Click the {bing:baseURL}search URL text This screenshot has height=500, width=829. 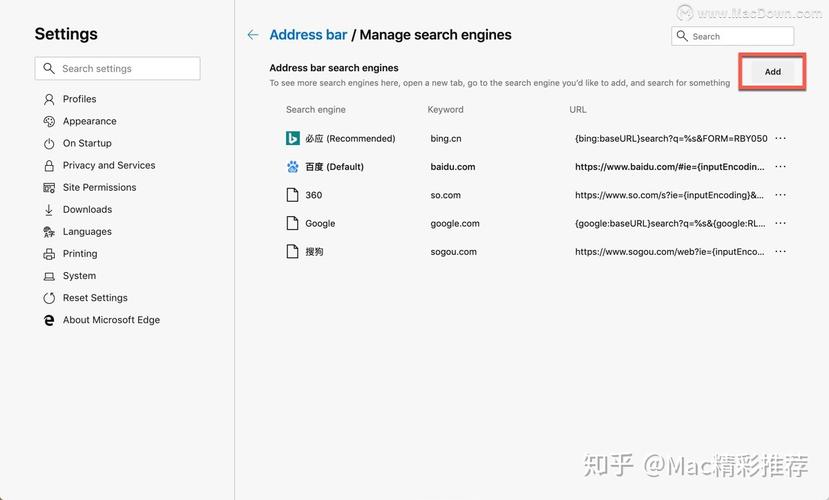pyautogui.click(x=671, y=138)
